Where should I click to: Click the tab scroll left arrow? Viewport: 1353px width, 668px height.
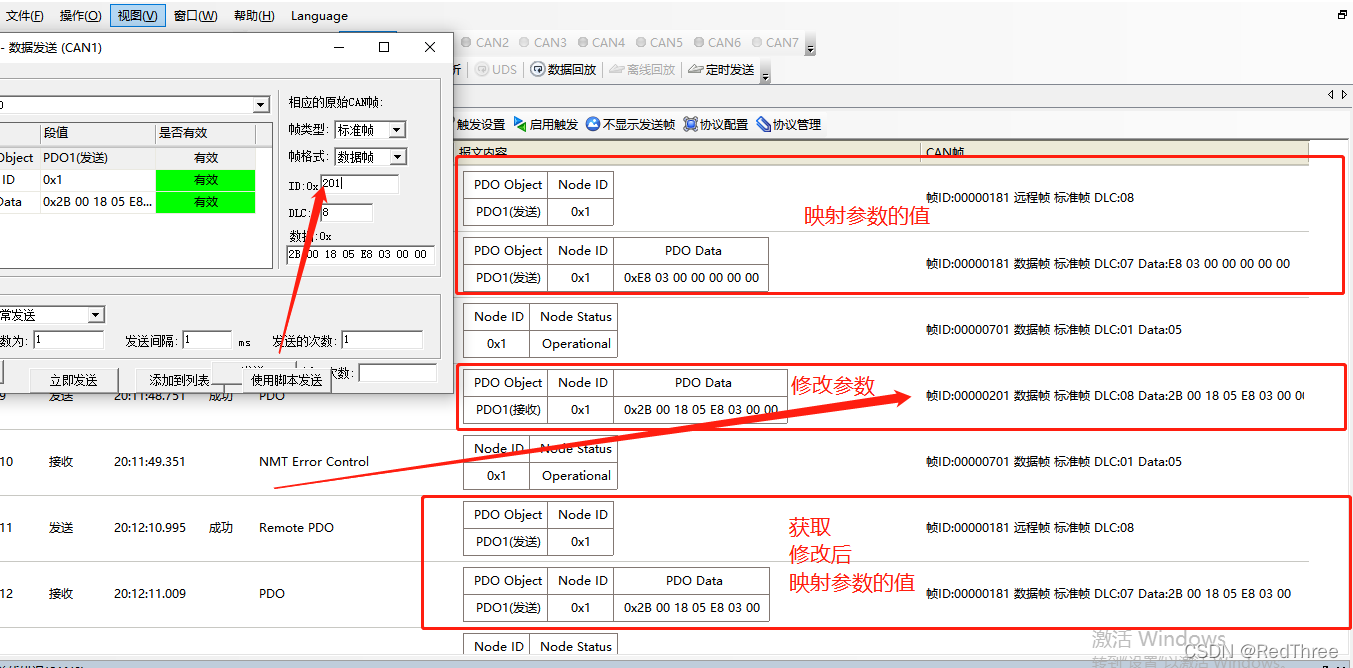pos(1331,94)
